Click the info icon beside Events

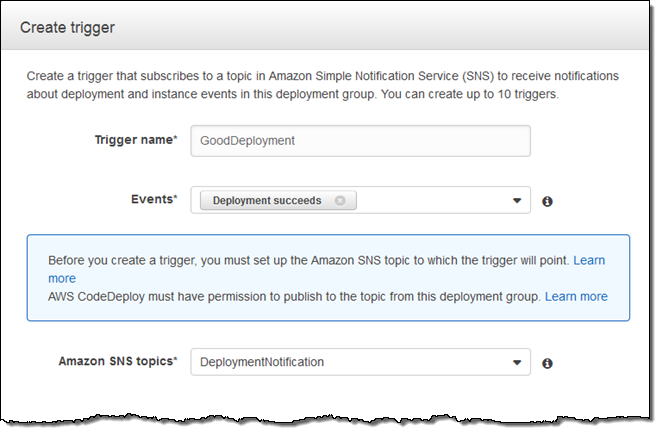547,201
